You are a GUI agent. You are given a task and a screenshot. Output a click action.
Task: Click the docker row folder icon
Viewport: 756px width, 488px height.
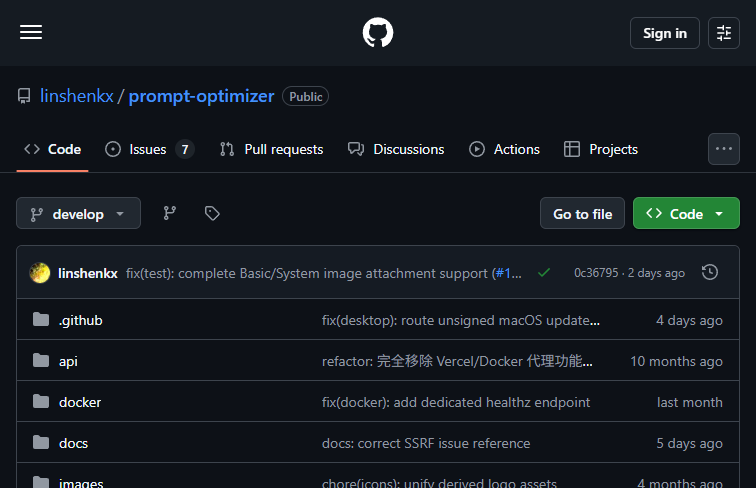point(41,401)
